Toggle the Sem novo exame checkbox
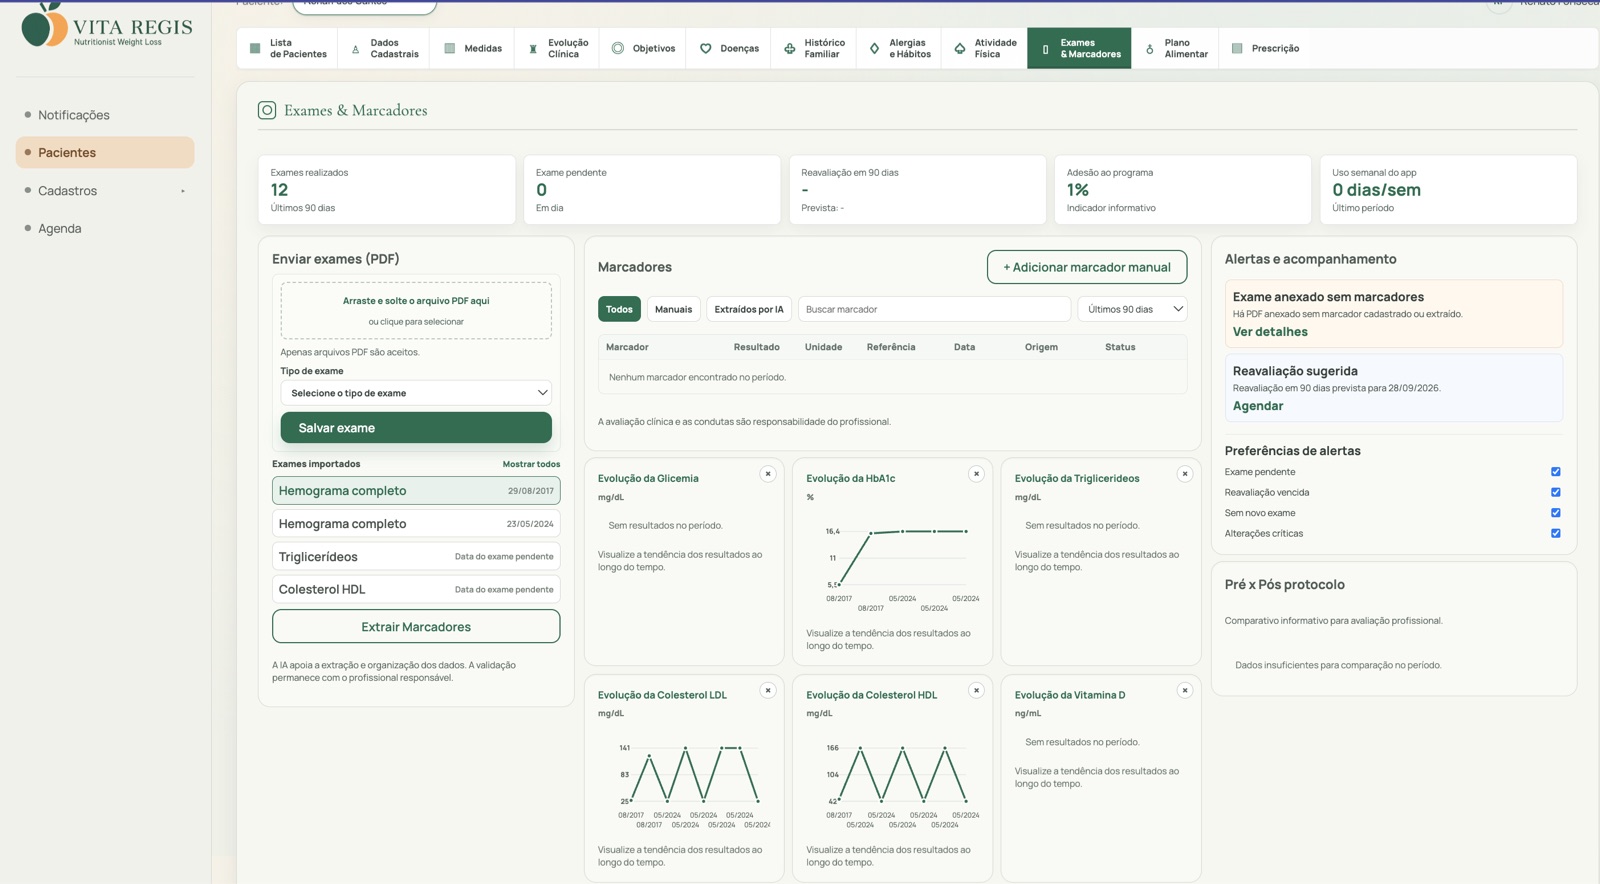1600x884 pixels. tap(1556, 513)
